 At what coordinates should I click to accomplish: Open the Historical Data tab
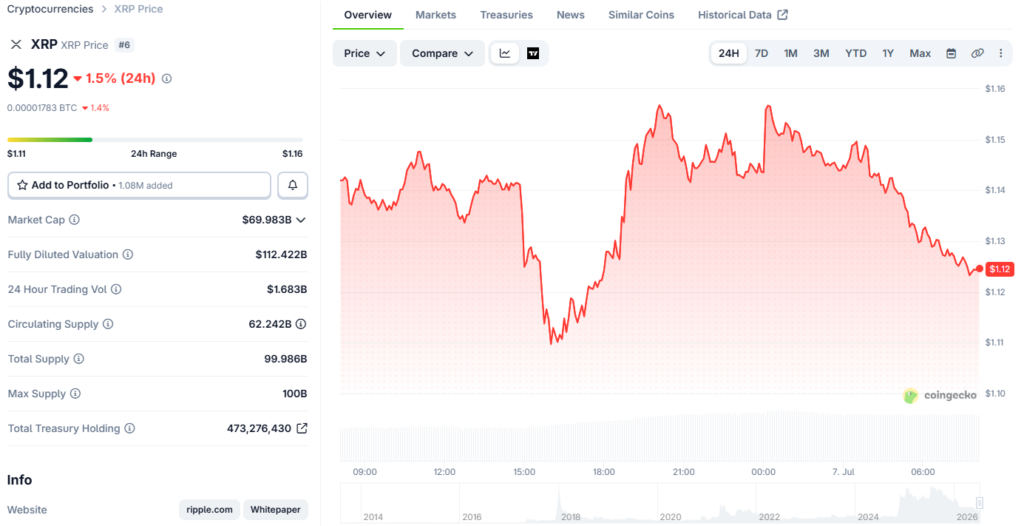click(x=743, y=15)
